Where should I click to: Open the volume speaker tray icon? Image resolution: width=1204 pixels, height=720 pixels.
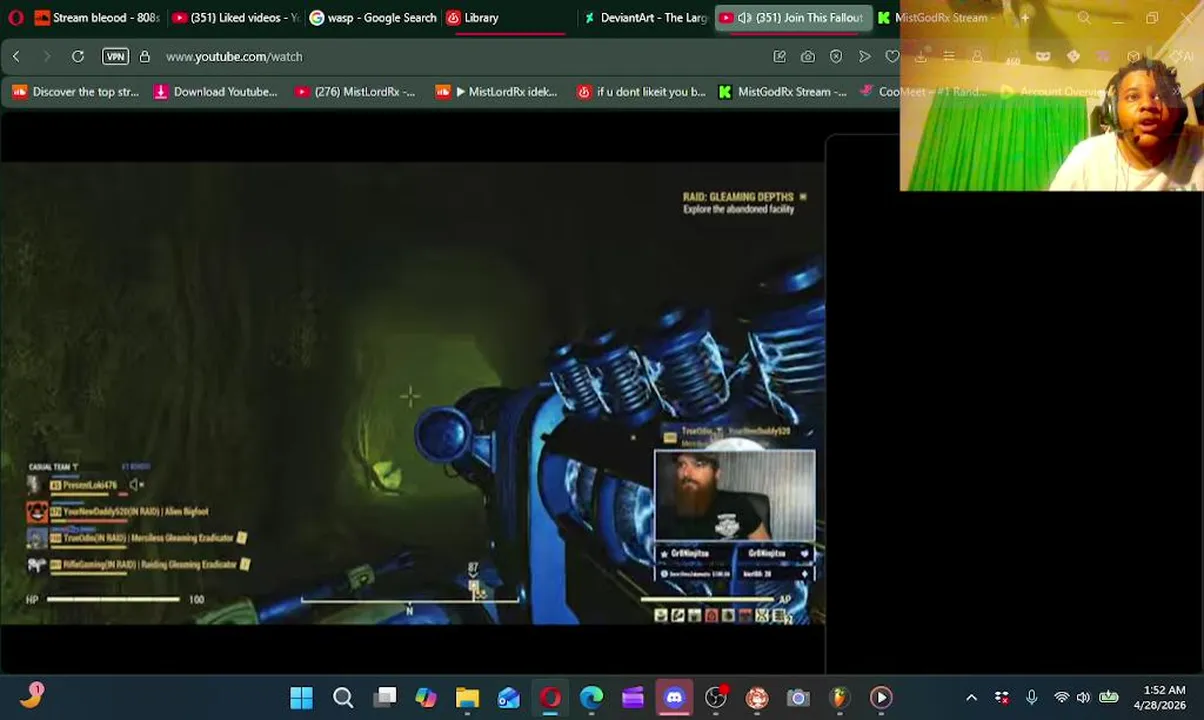[x=1083, y=697]
